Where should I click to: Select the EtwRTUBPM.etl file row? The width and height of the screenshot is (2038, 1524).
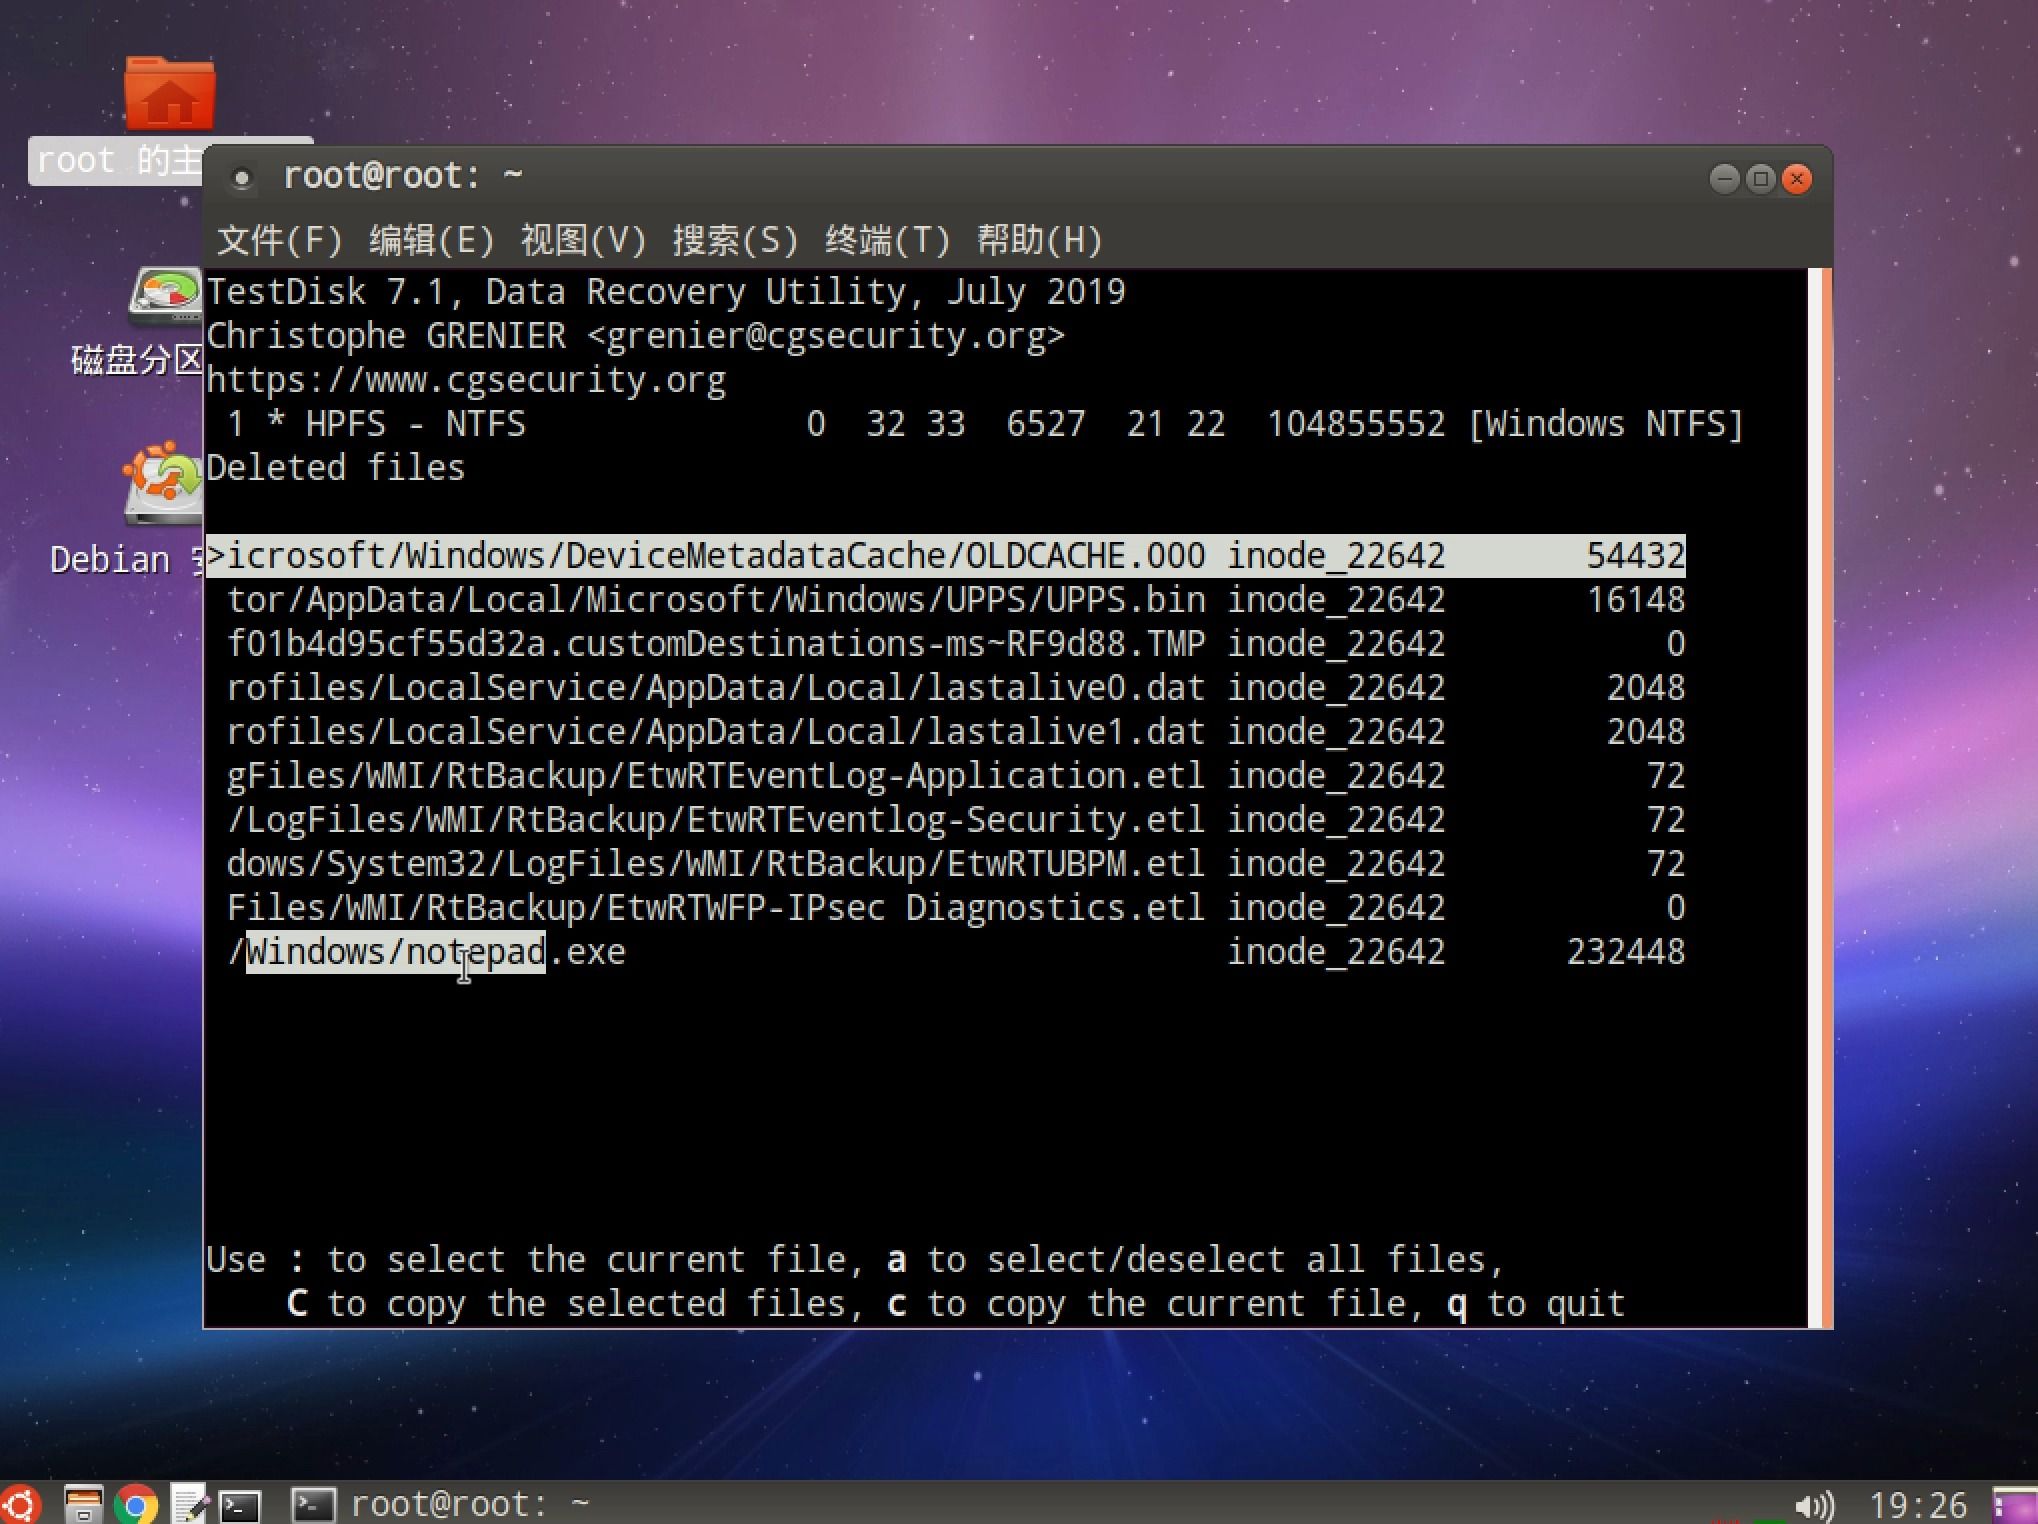click(946, 864)
